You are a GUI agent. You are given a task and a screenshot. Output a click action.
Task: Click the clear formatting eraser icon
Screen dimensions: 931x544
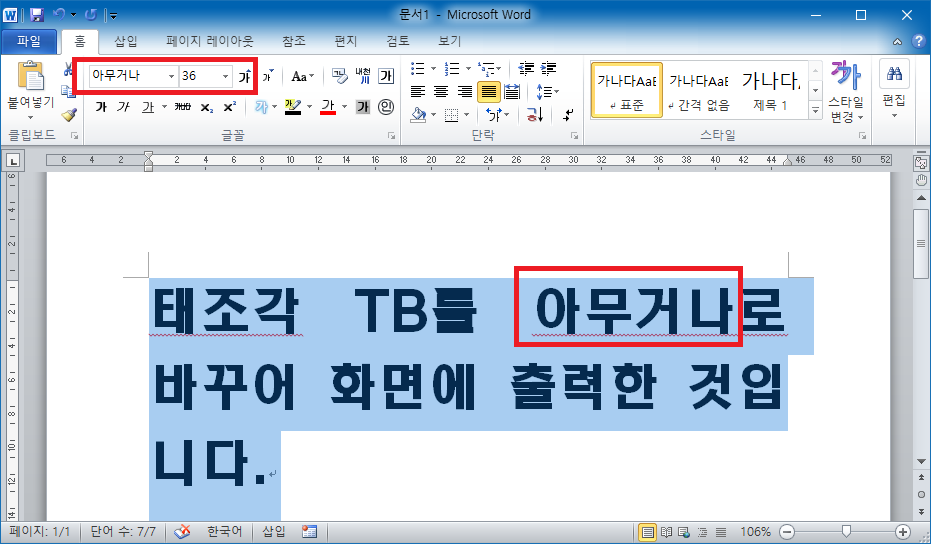339,75
